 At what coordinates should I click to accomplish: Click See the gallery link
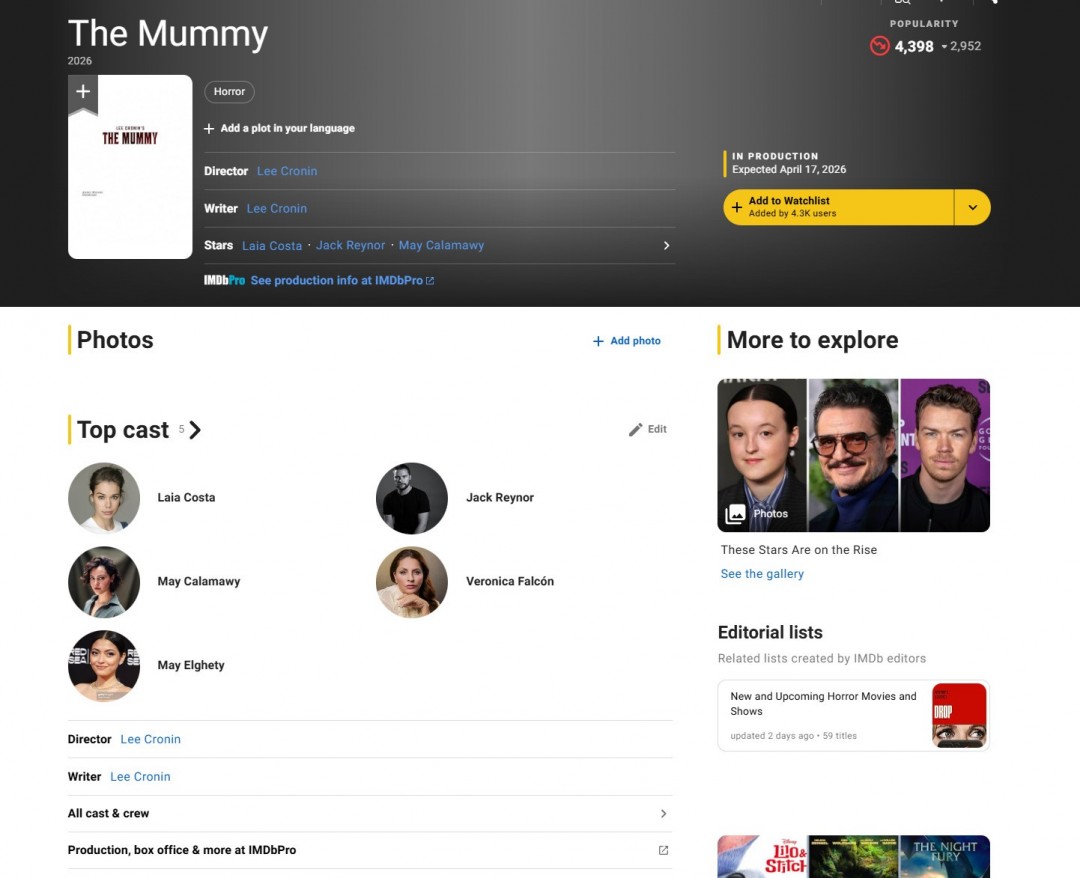pos(762,574)
